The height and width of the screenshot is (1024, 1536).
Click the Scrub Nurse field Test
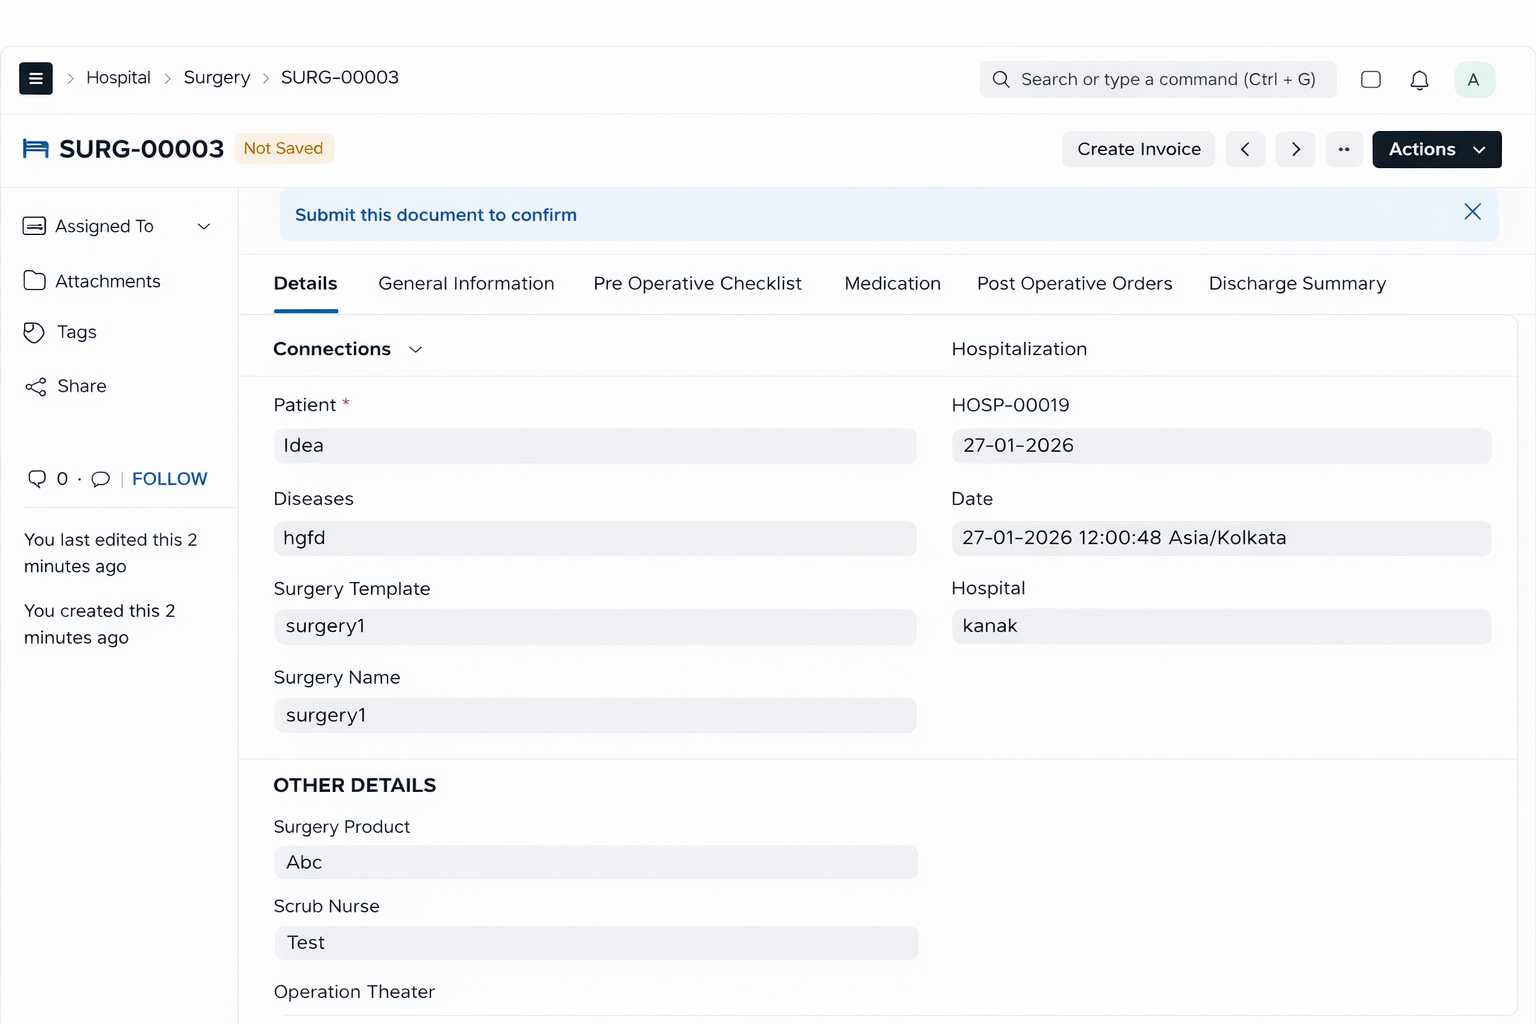(596, 943)
